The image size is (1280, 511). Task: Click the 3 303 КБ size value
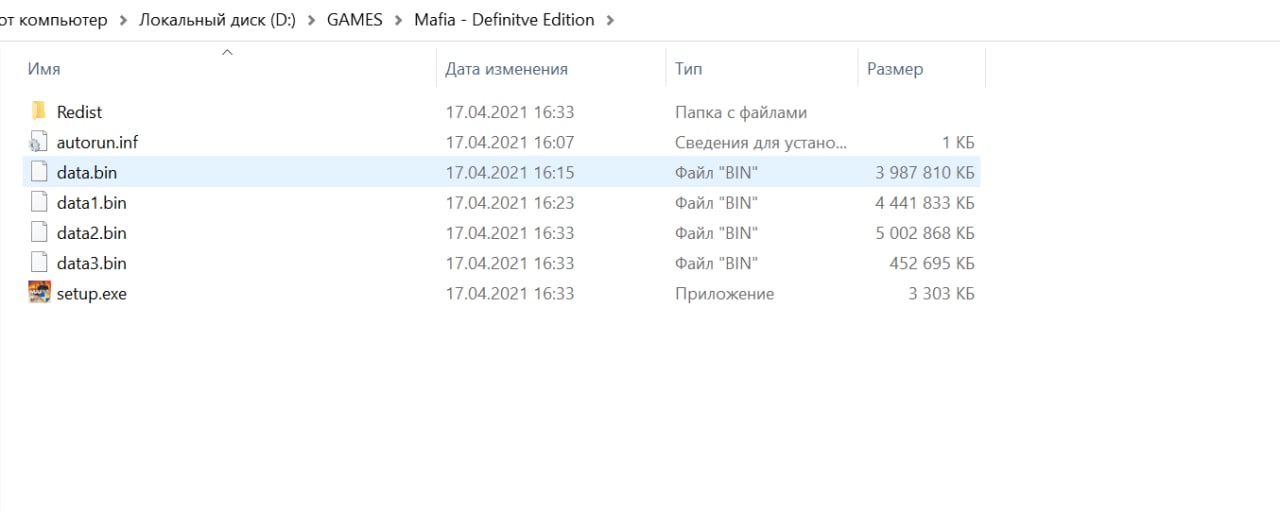(941, 293)
